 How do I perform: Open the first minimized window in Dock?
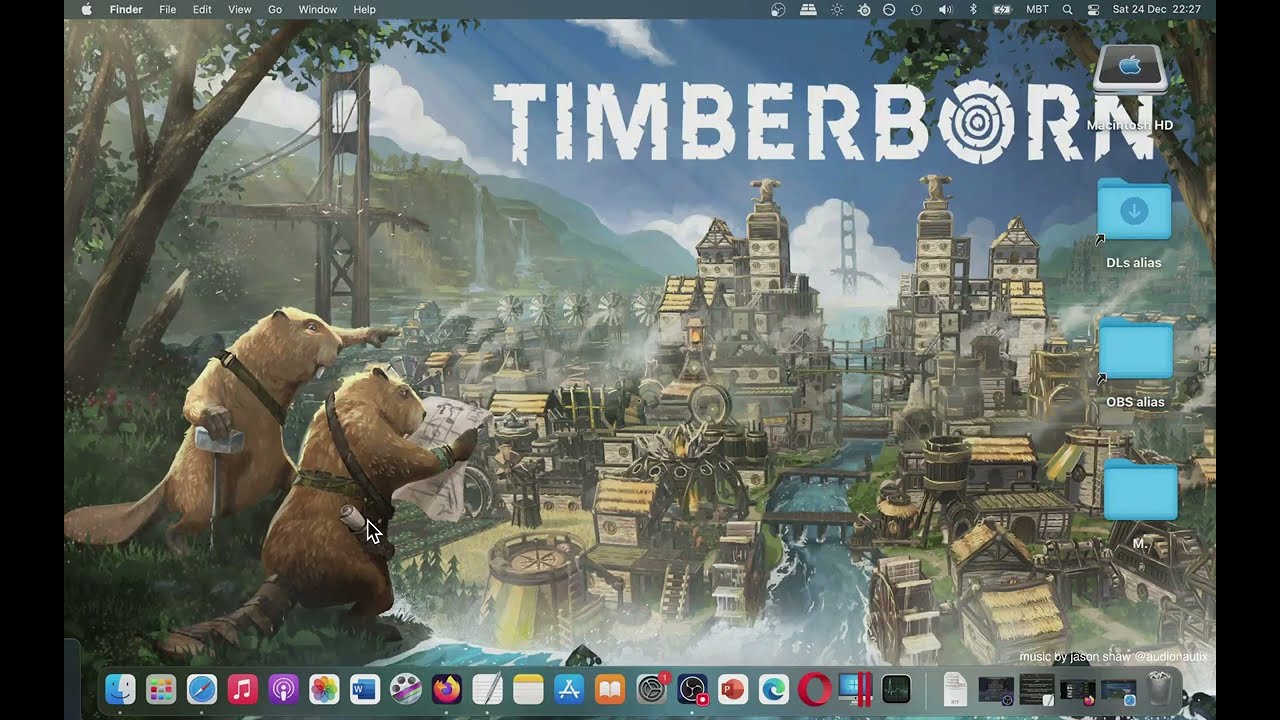(996, 689)
